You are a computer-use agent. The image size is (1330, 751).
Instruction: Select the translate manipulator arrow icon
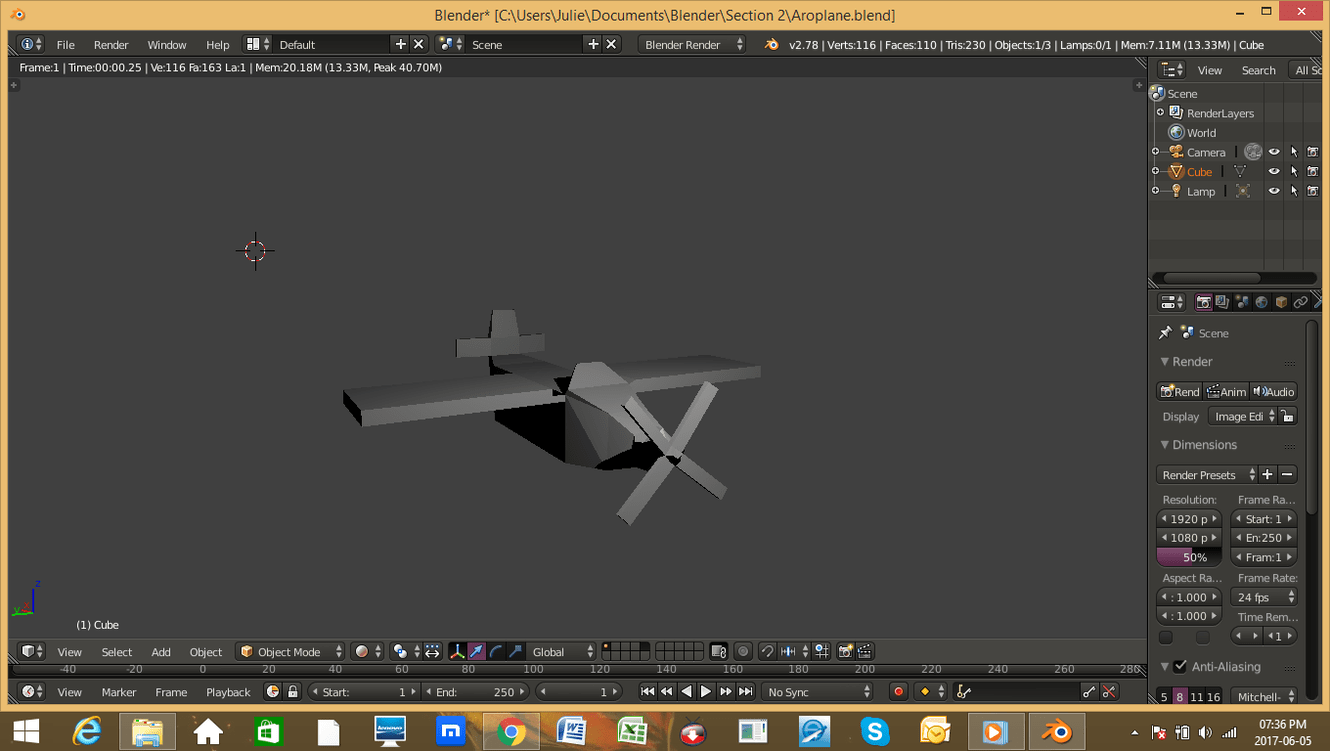[x=477, y=652]
